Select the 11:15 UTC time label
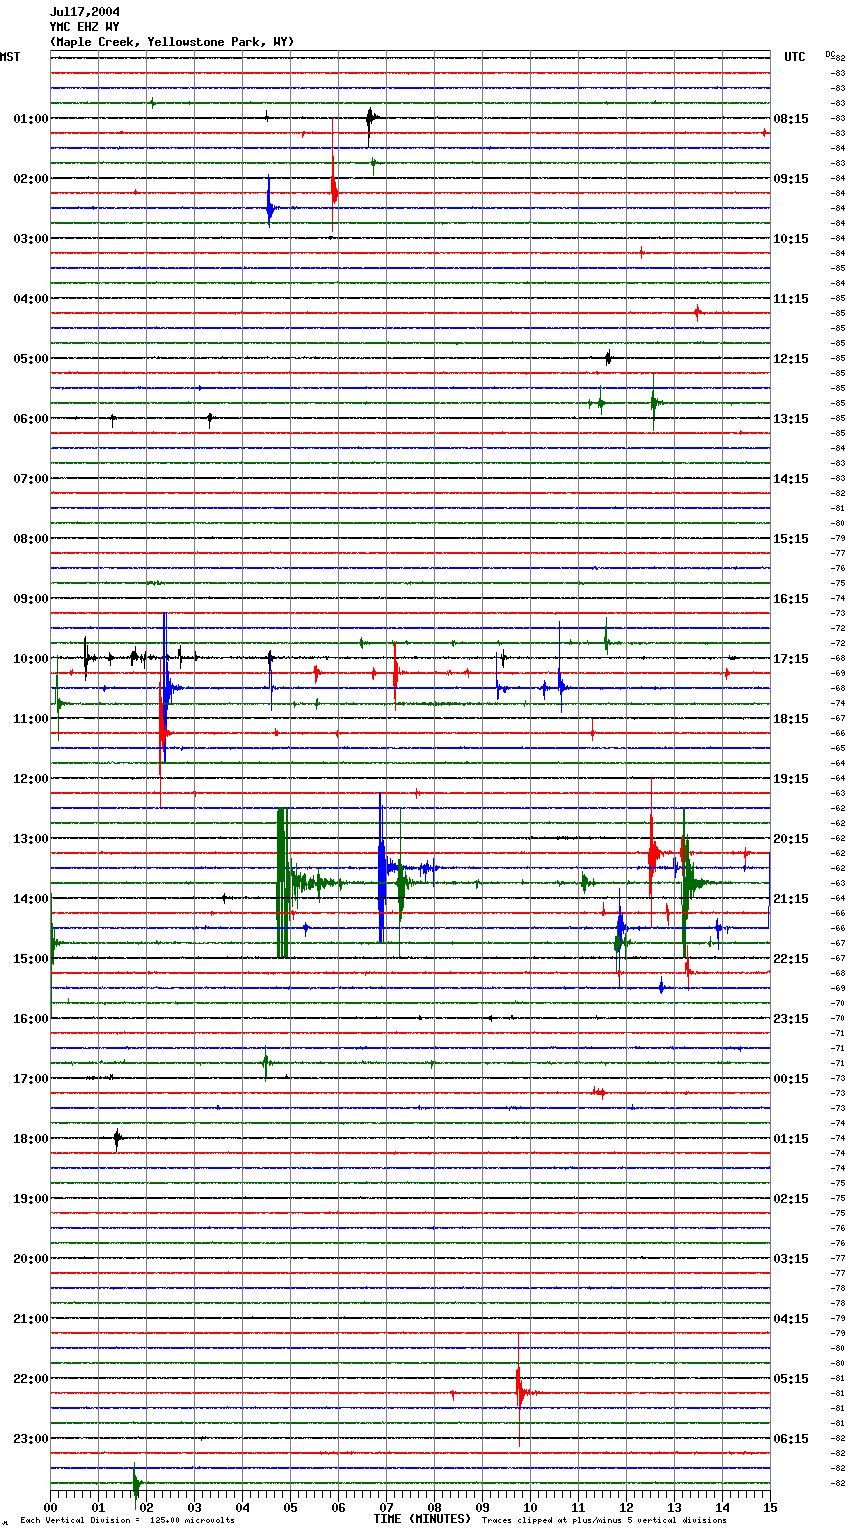850x1534 pixels. 791,299
